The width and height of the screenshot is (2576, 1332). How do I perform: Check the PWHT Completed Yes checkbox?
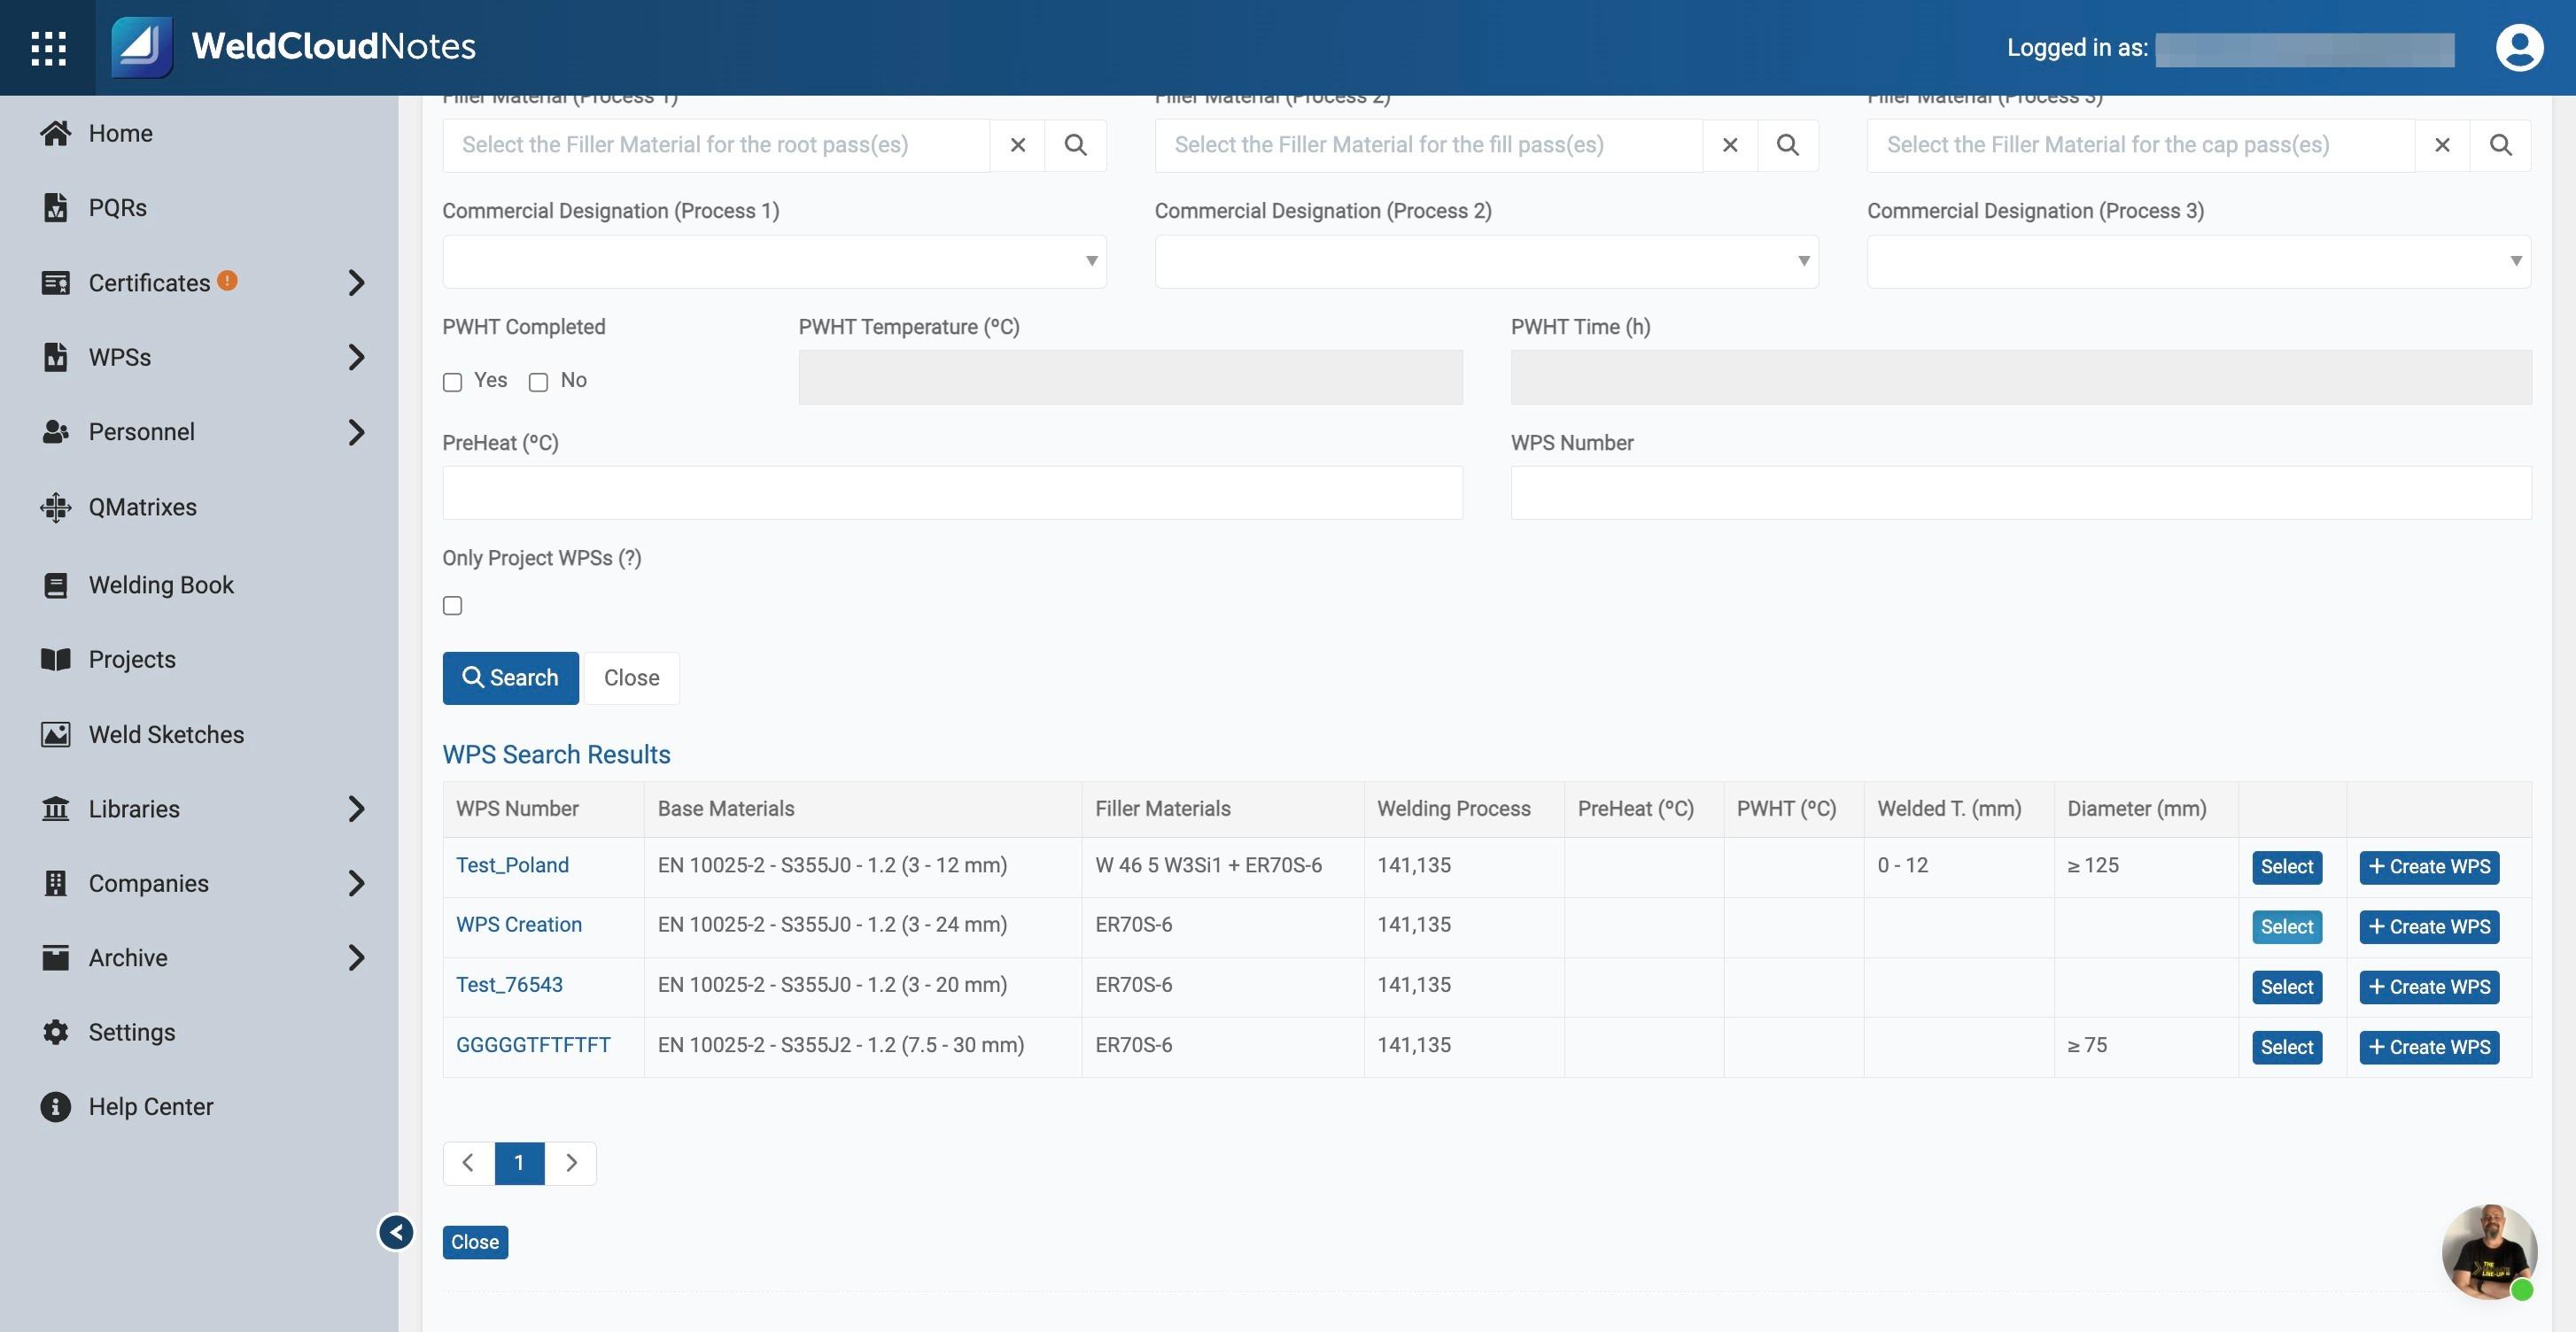click(x=452, y=382)
